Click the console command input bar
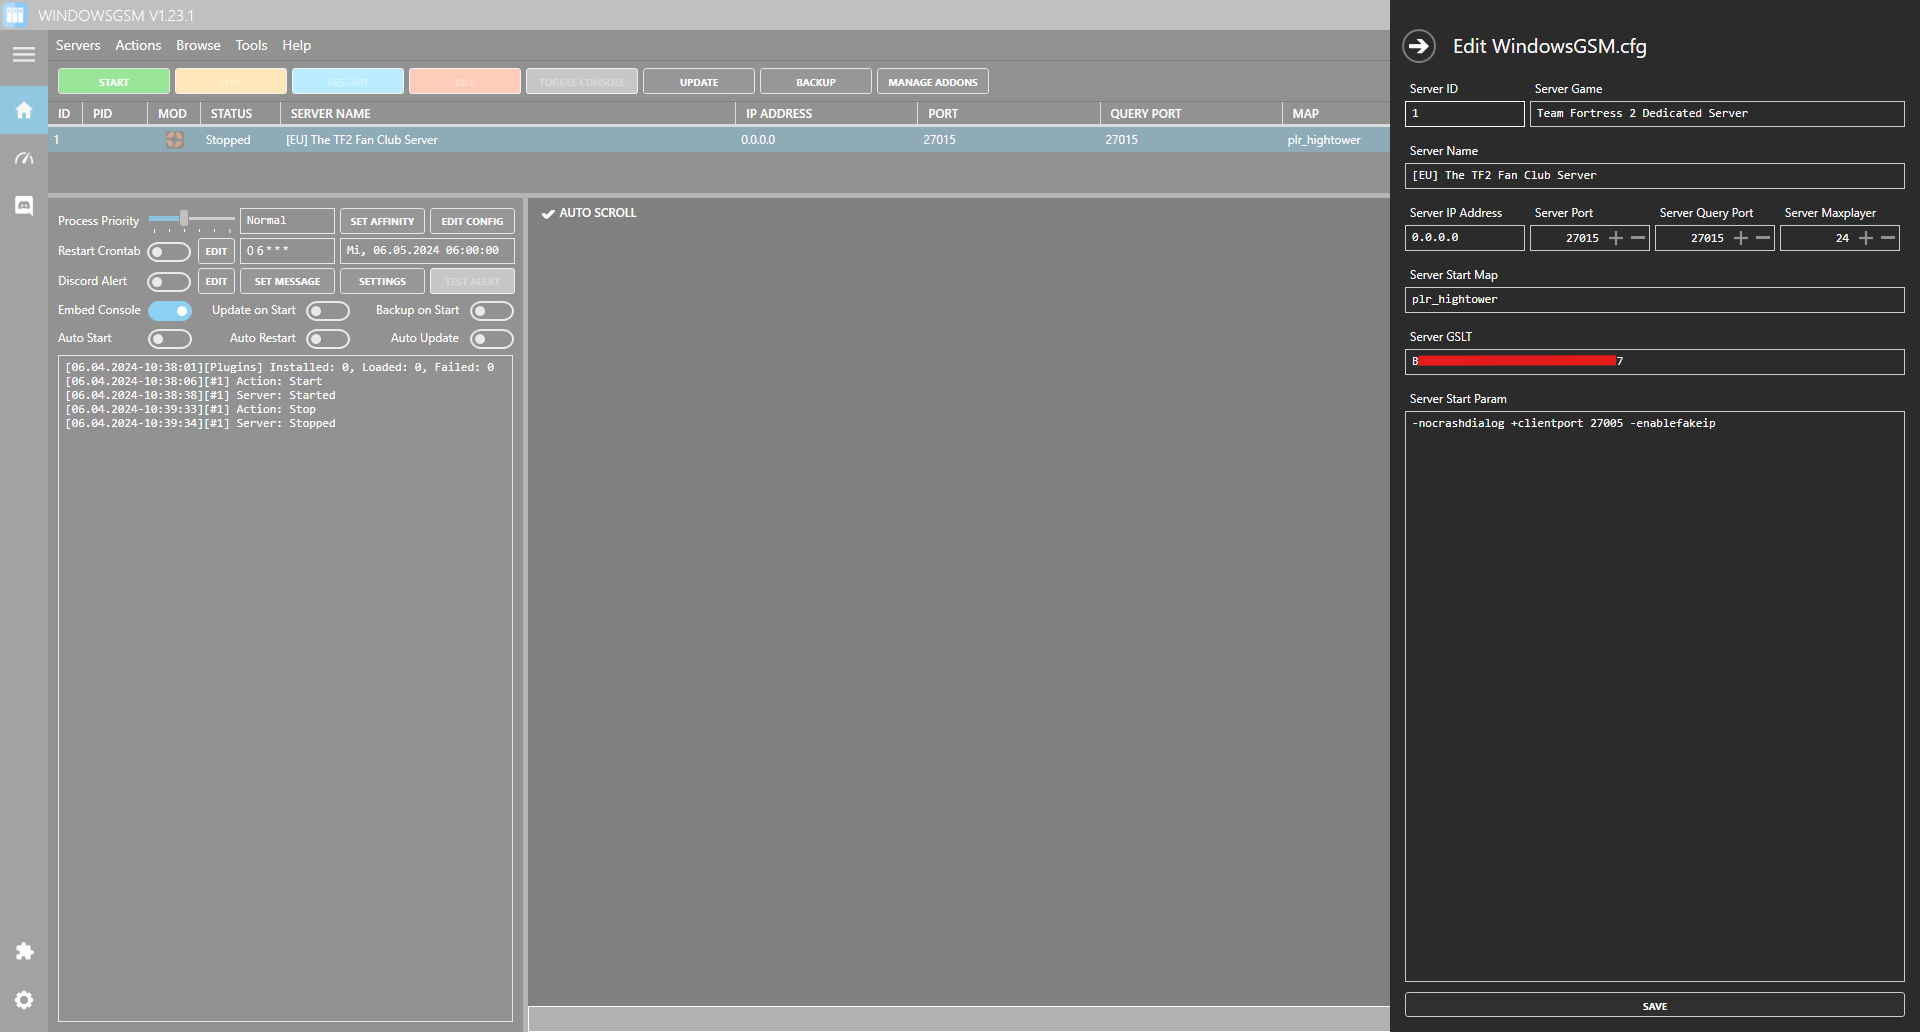The height and width of the screenshot is (1032, 1920). 959,1018
